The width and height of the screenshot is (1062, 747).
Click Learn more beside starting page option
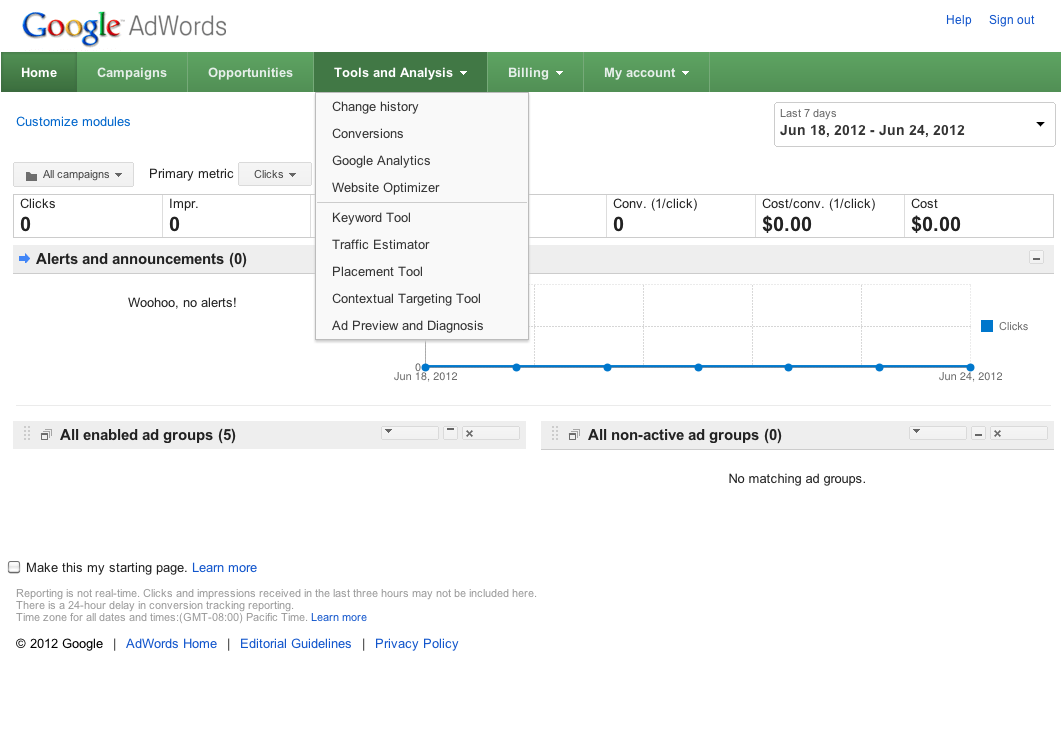click(224, 568)
